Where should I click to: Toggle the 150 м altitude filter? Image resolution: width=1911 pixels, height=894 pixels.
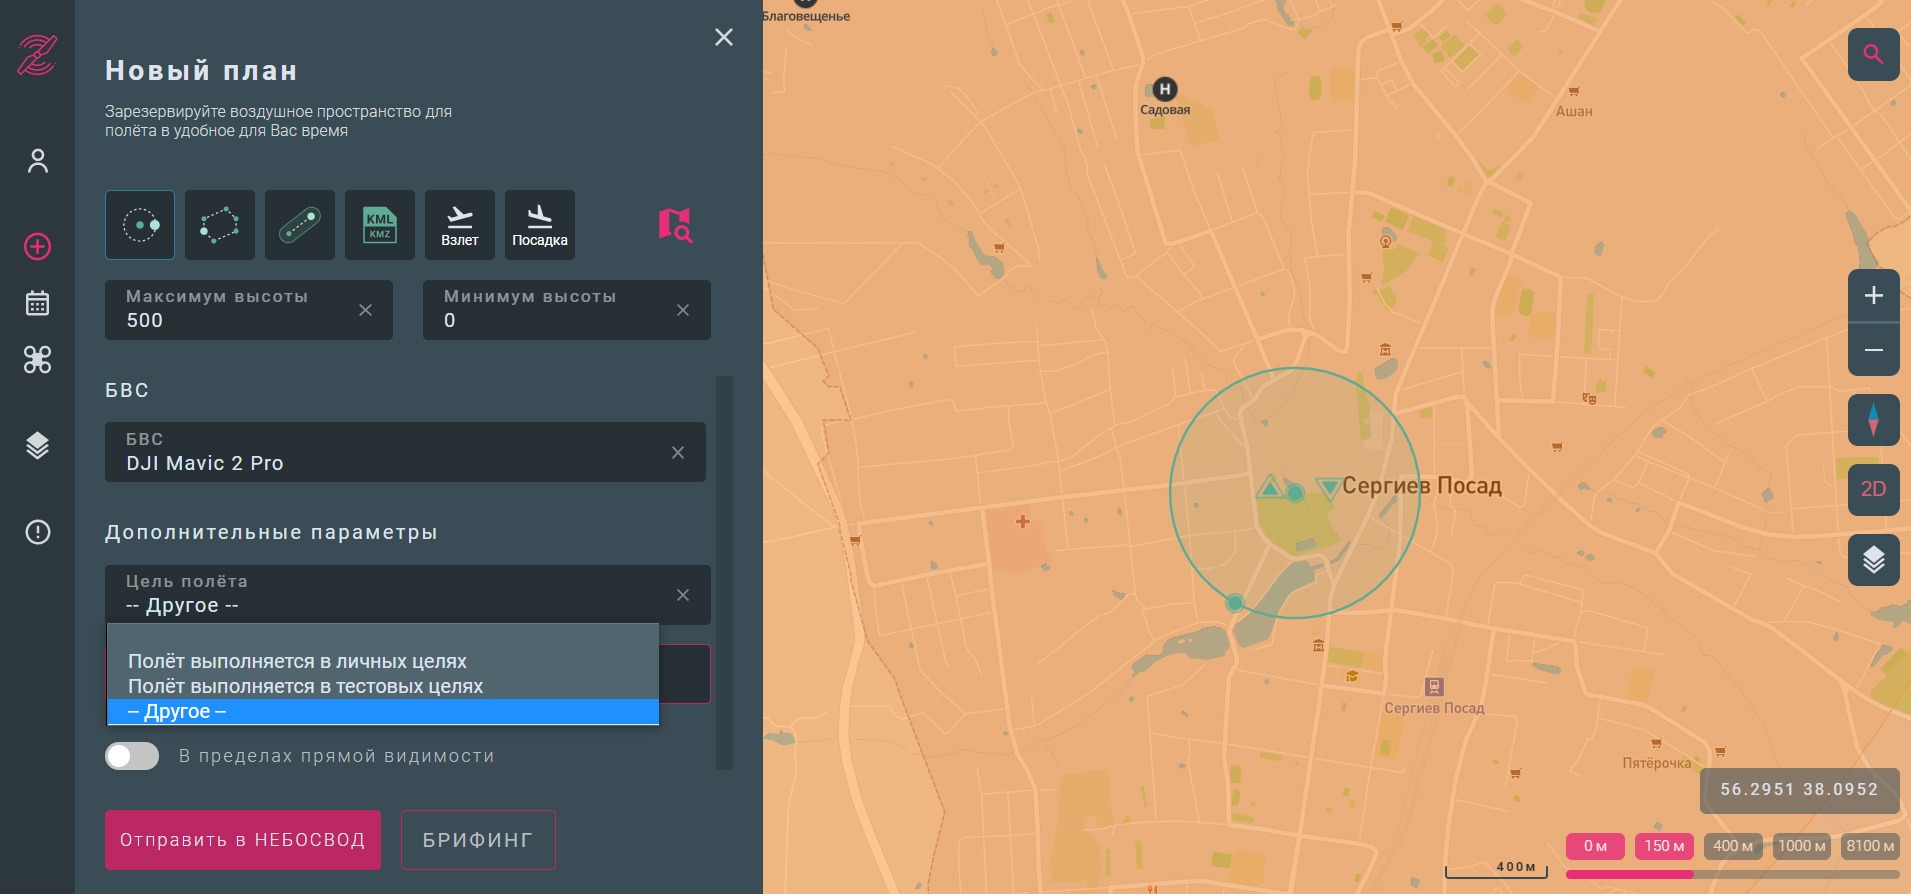1664,846
